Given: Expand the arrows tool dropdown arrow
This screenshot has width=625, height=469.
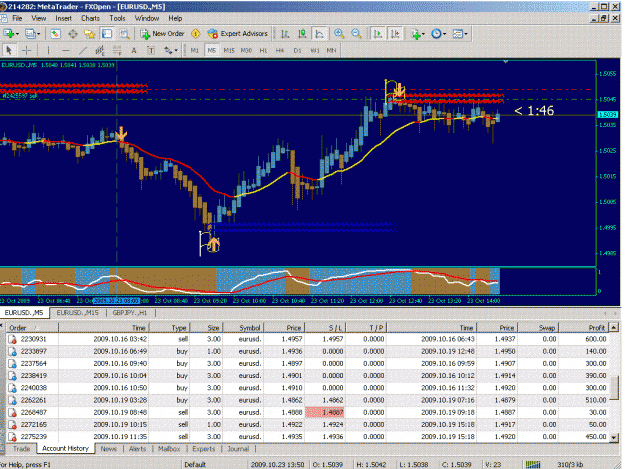Looking at the screenshot, I should click(176, 51).
